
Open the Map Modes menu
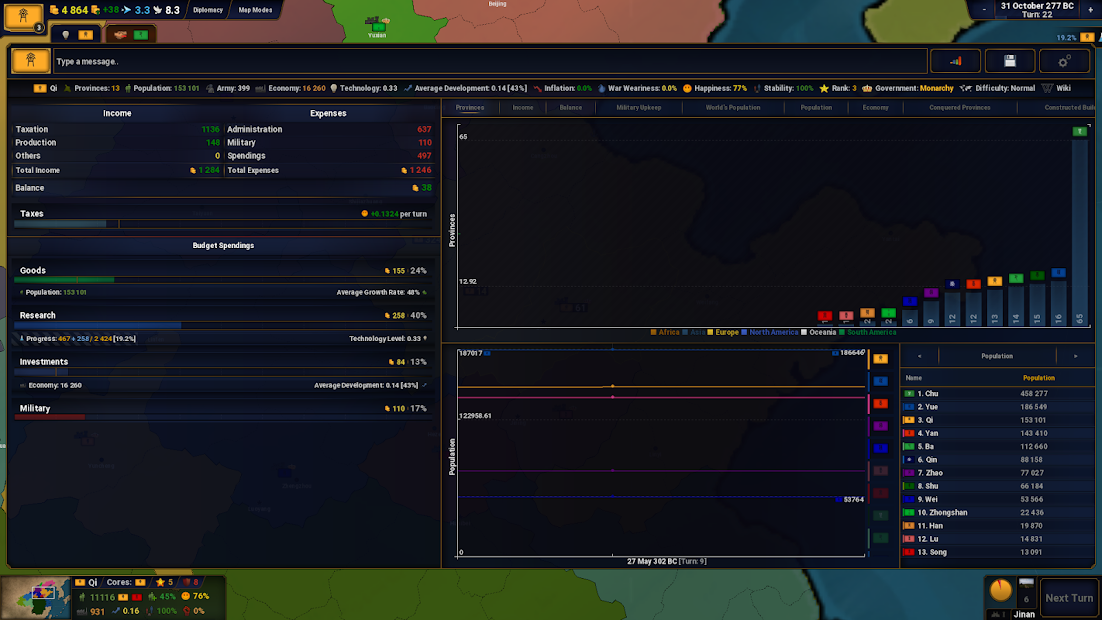tap(255, 10)
